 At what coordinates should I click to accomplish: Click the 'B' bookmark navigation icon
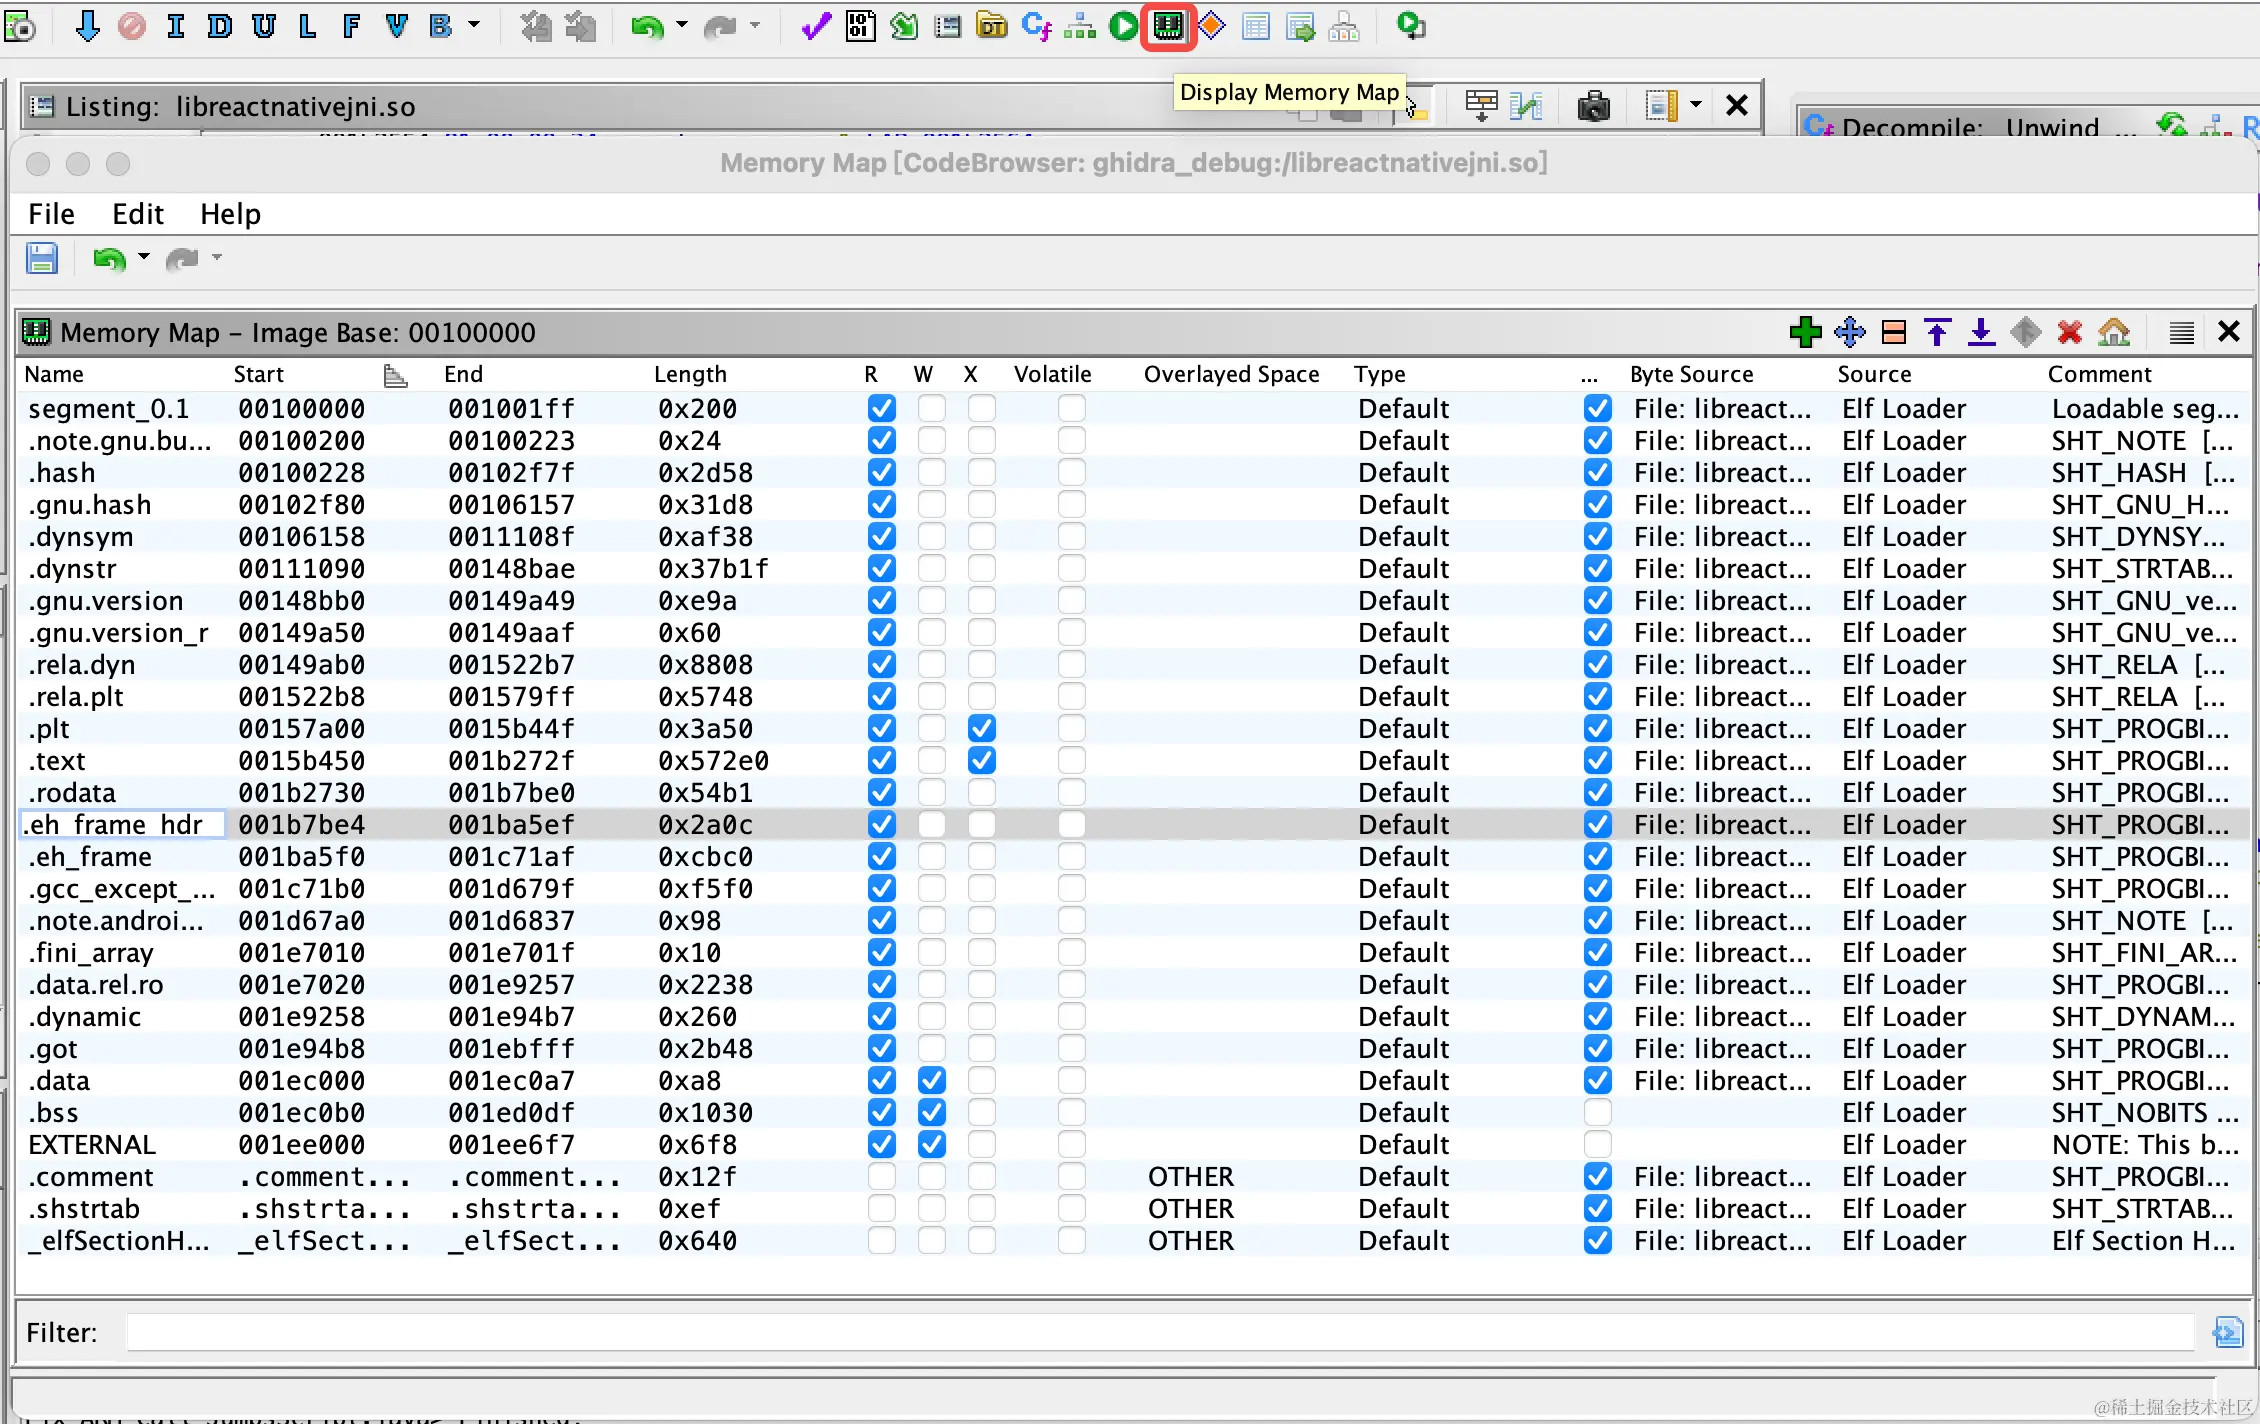pos(440,26)
